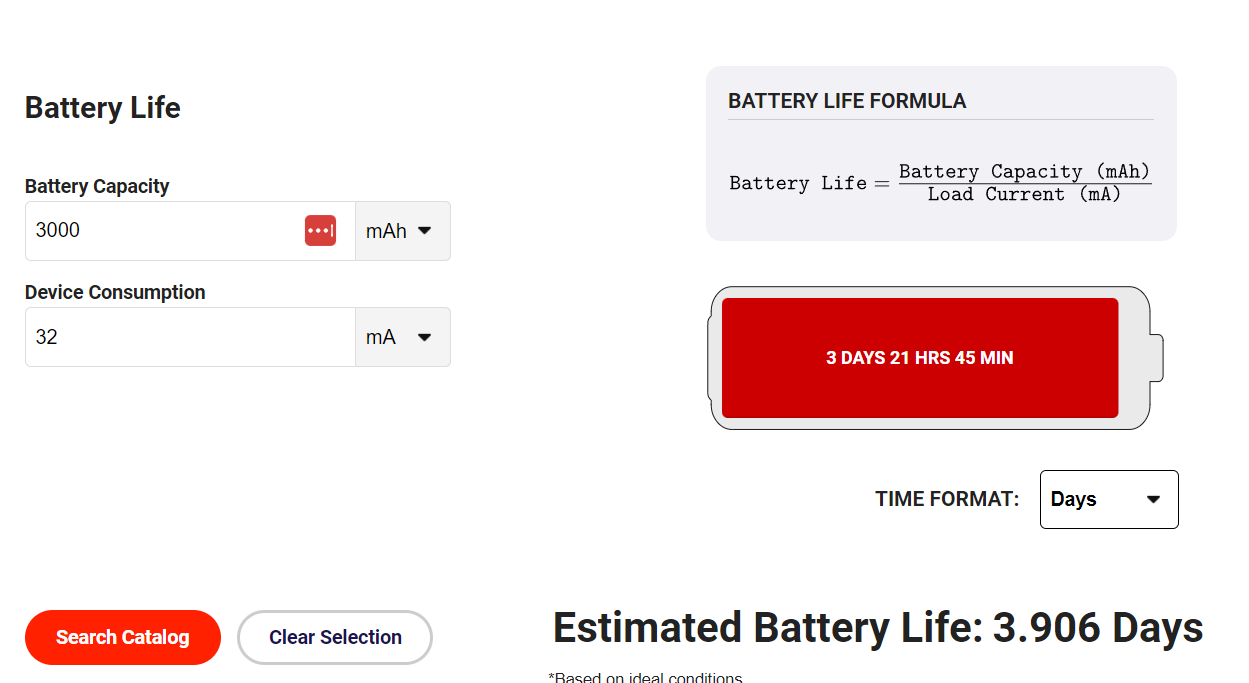
Task: Click the Device Consumption field label
Action: (x=115, y=292)
